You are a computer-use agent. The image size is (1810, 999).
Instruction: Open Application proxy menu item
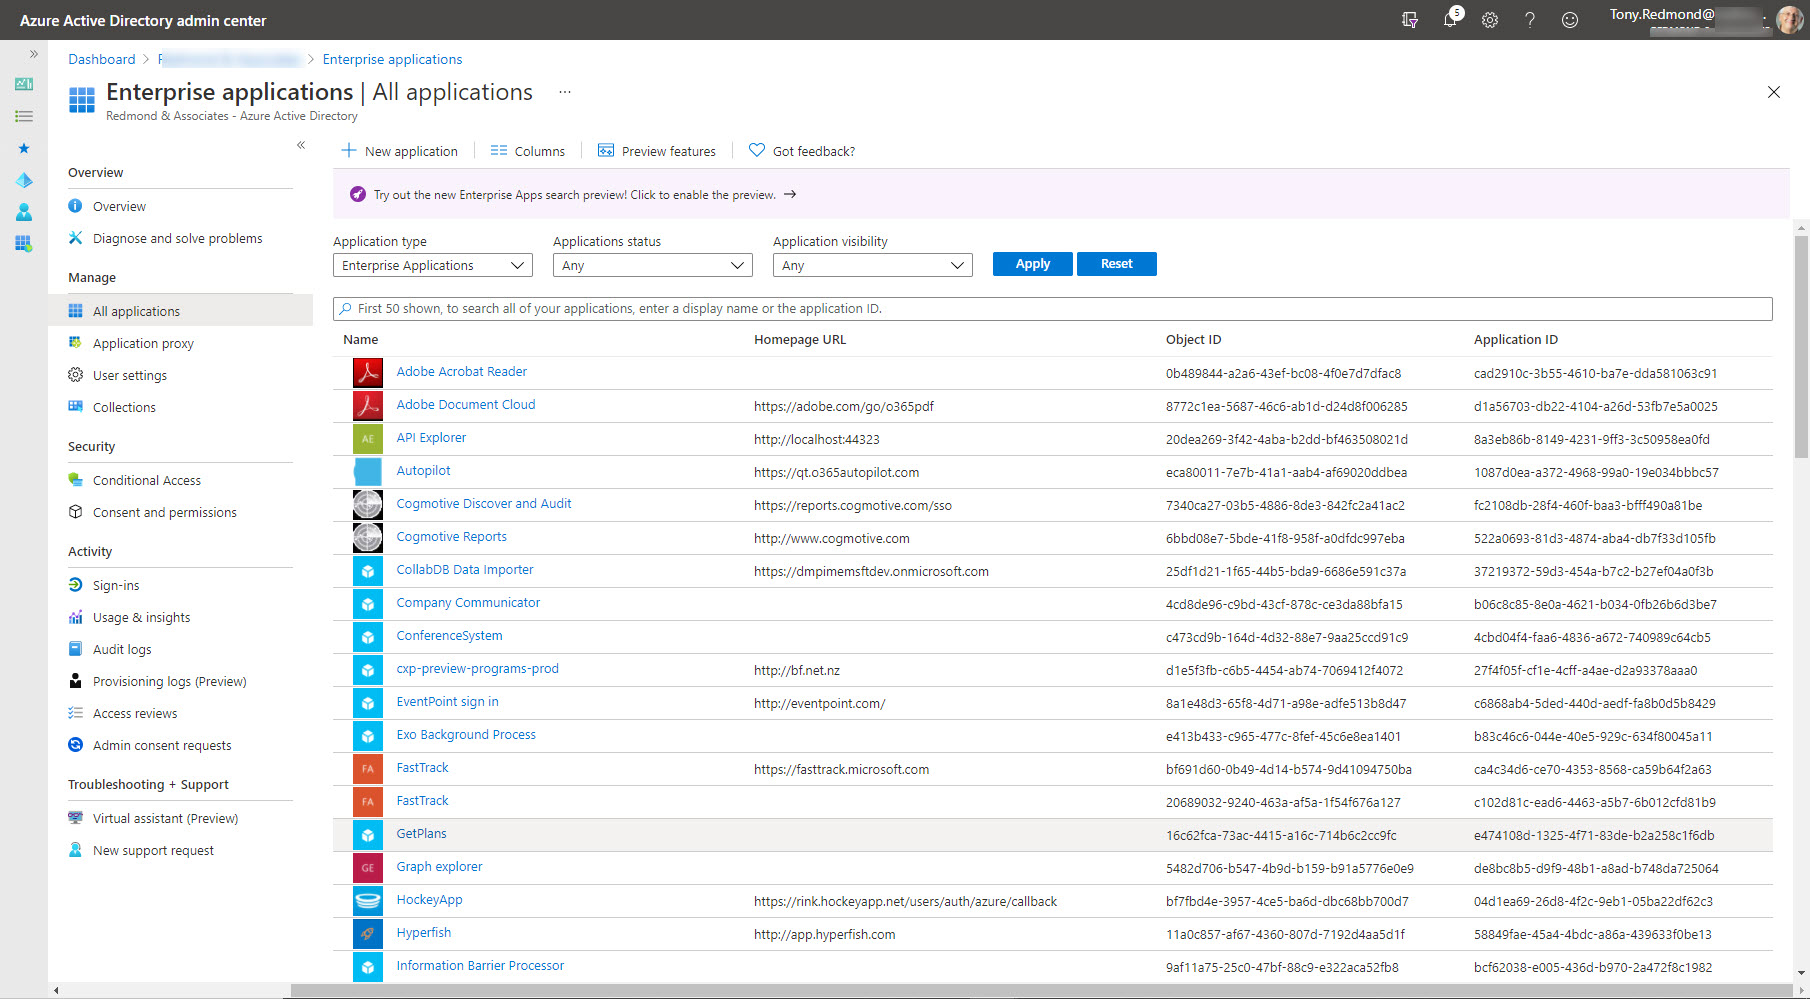click(143, 343)
